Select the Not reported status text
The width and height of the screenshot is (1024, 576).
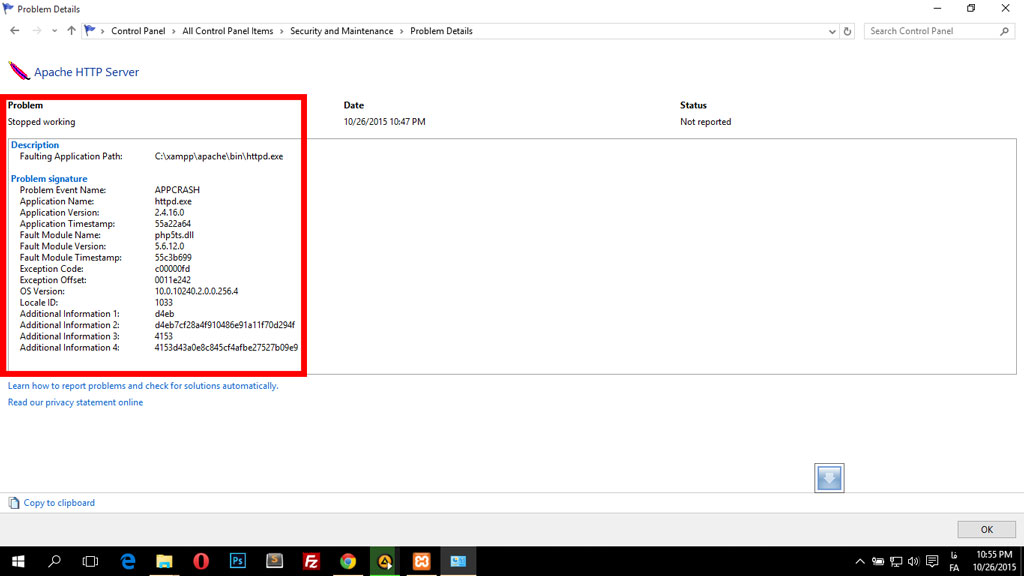click(x=705, y=122)
